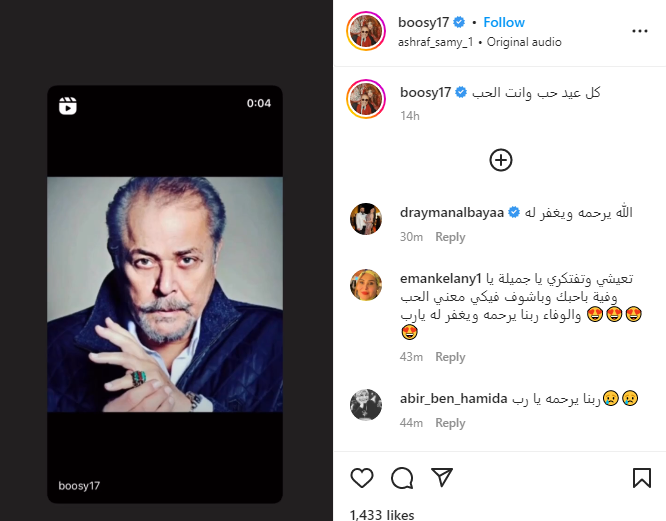The image size is (666, 521).
Task: Open abir_ben_hamida's profile avatar
Action: pos(366,404)
